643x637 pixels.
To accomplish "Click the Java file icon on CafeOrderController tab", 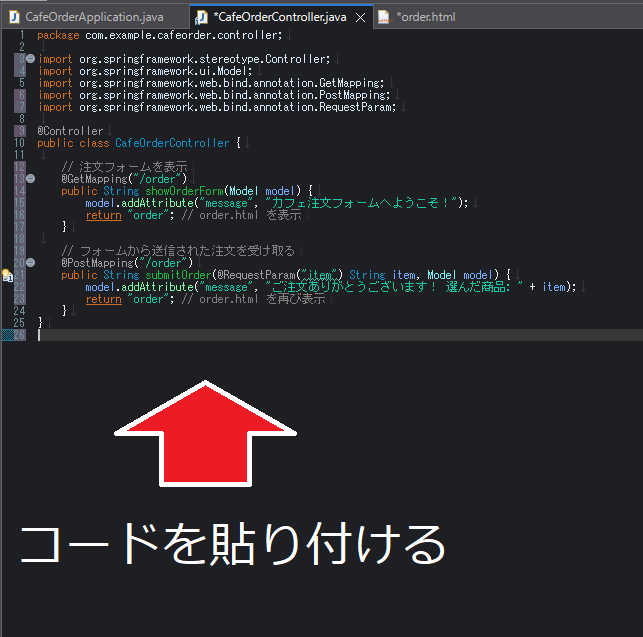I will pos(202,16).
